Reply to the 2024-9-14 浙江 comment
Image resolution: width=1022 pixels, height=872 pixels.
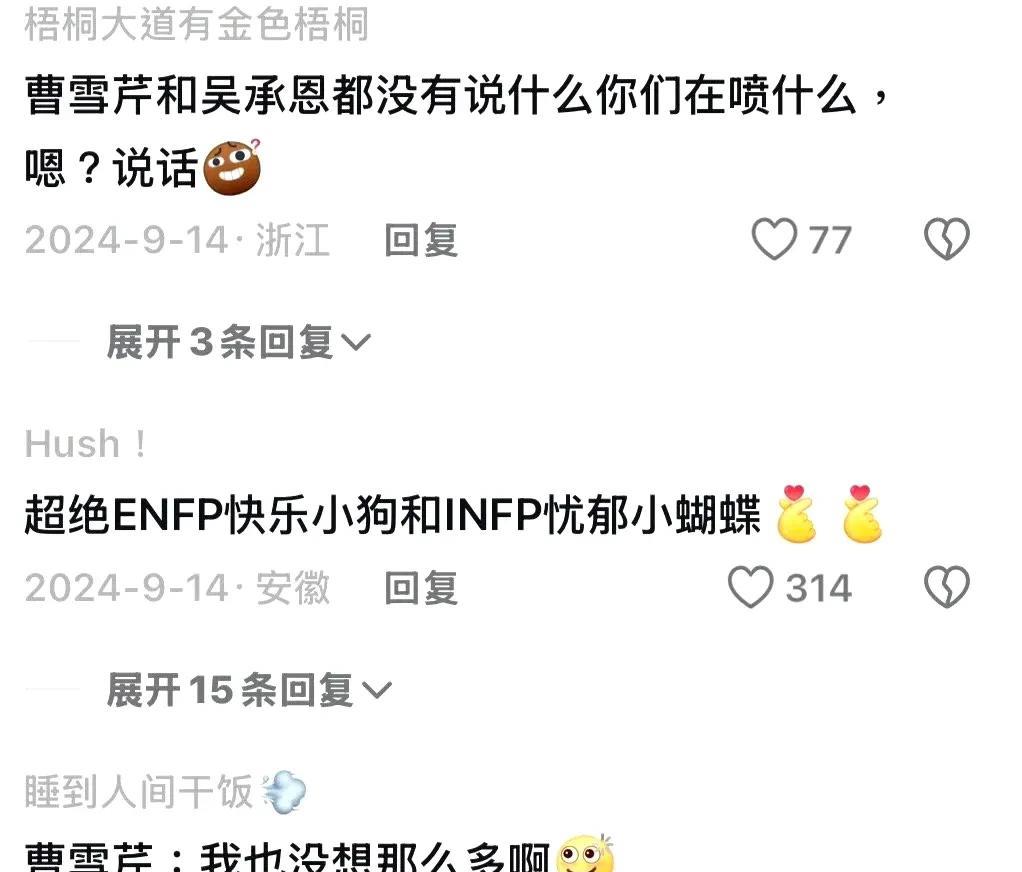tap(421, 239)
